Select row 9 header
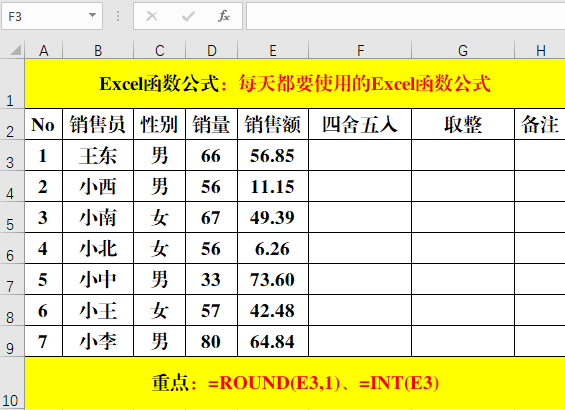The width and height of the screenshot is (565, 410). coord(12,341)
